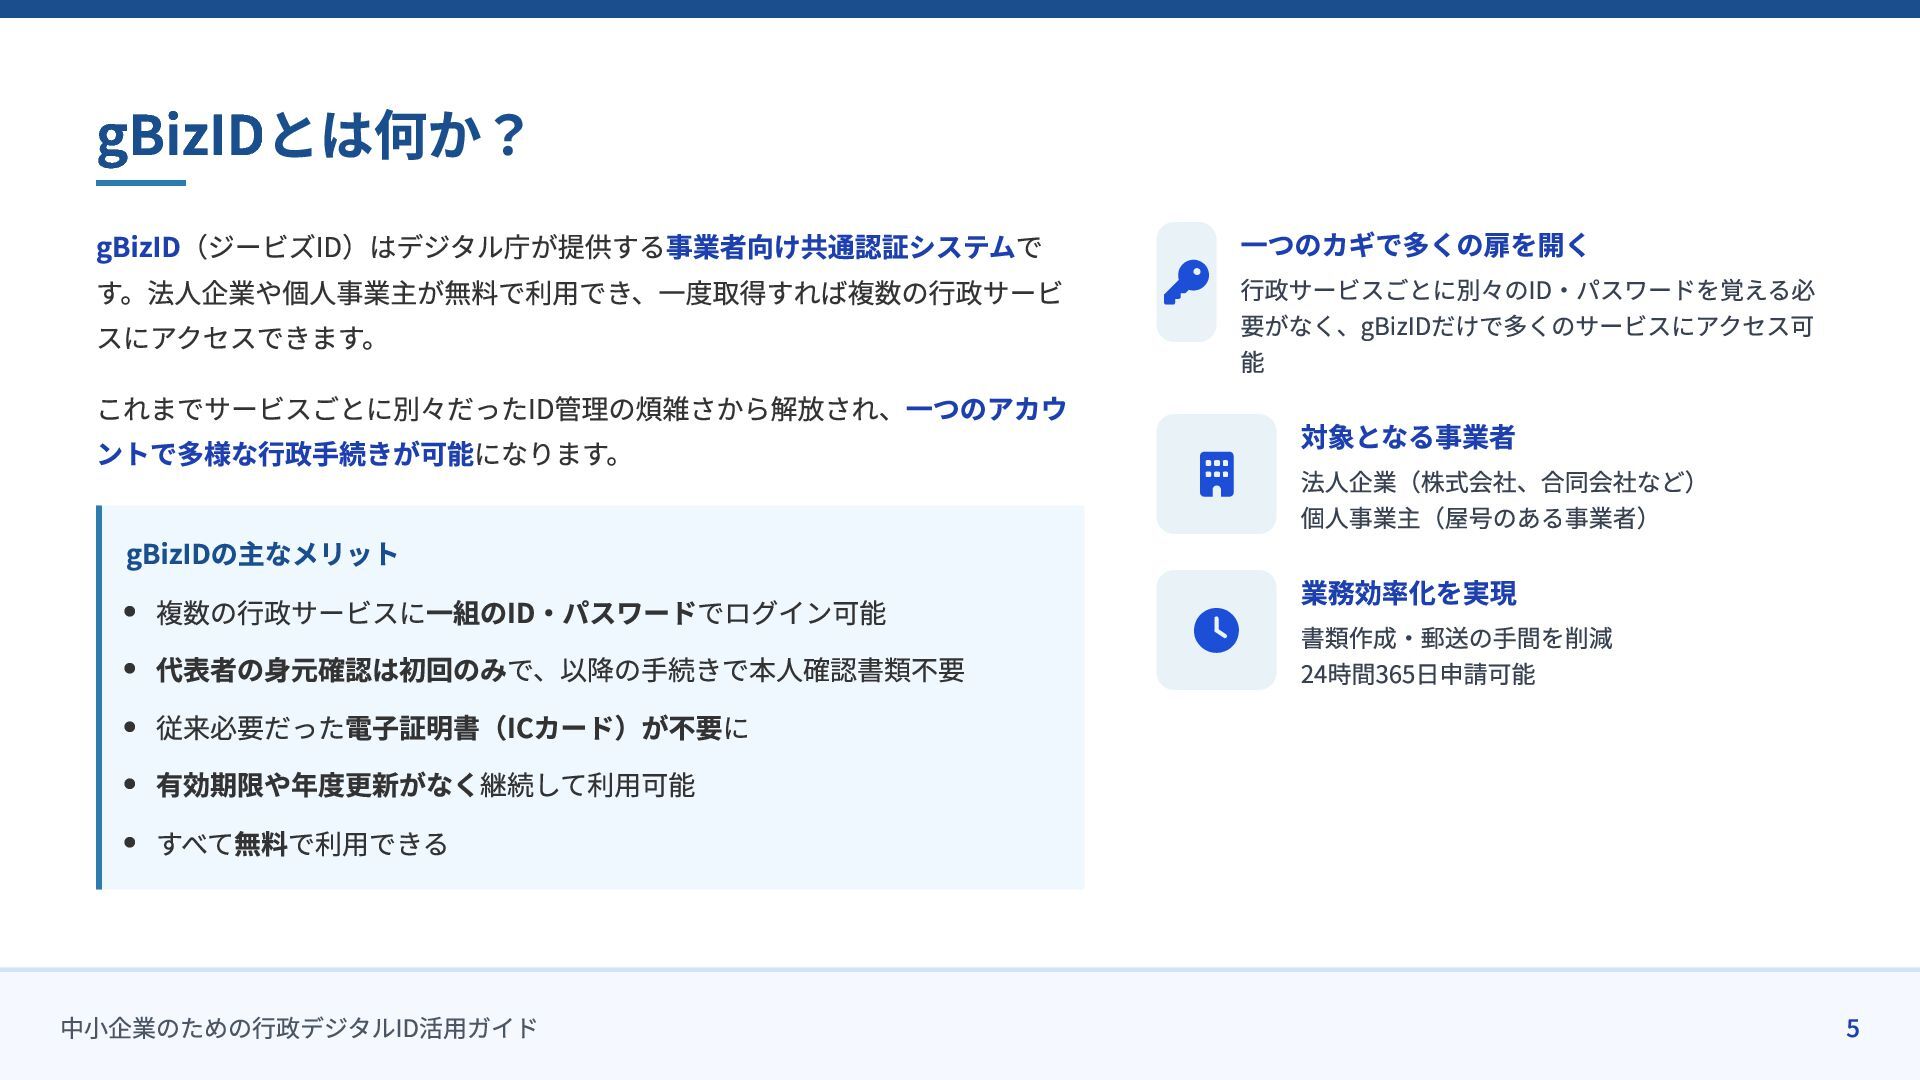Image resolution: width=1920 pixels, height=1080 pixels.
Task: Click the building icon beside 対象となる事業者
Action: [x=1216, y=474]
